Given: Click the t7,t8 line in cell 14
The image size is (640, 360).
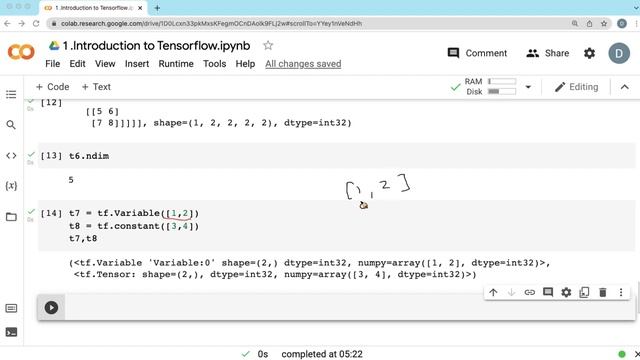Looking at the screenshot, I should tap(83, 238).
